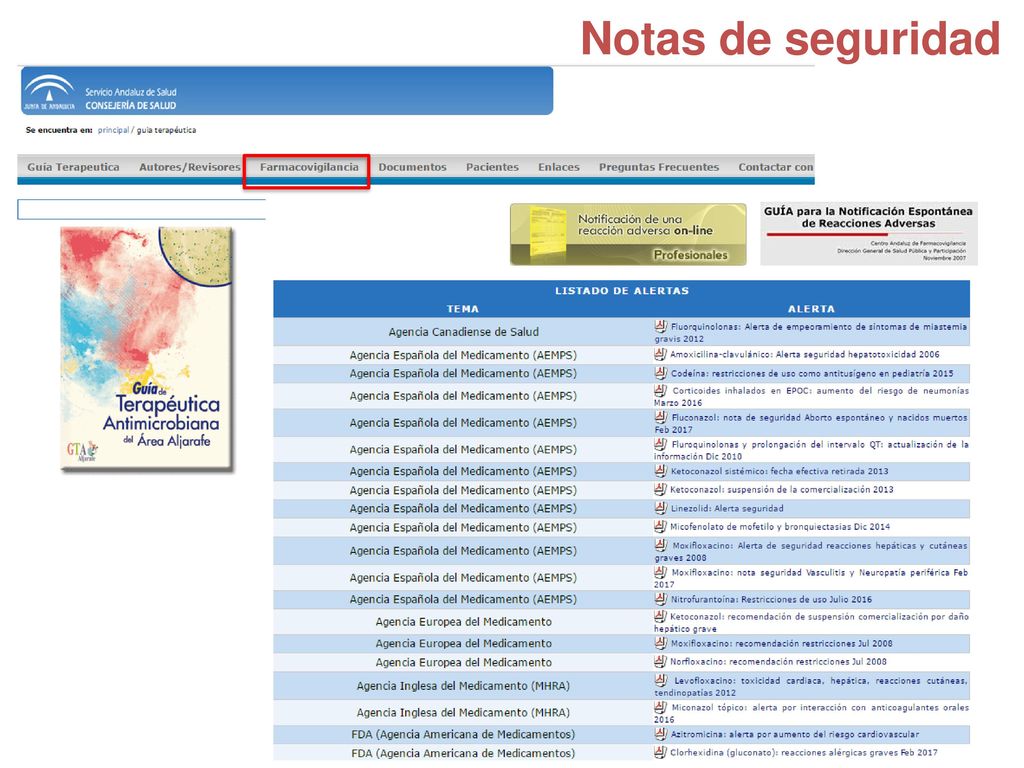Click PDF icon for Azitromicina riesgo cardiovascular
Screen dimensions: 1024x768
[x=660, y=734]
